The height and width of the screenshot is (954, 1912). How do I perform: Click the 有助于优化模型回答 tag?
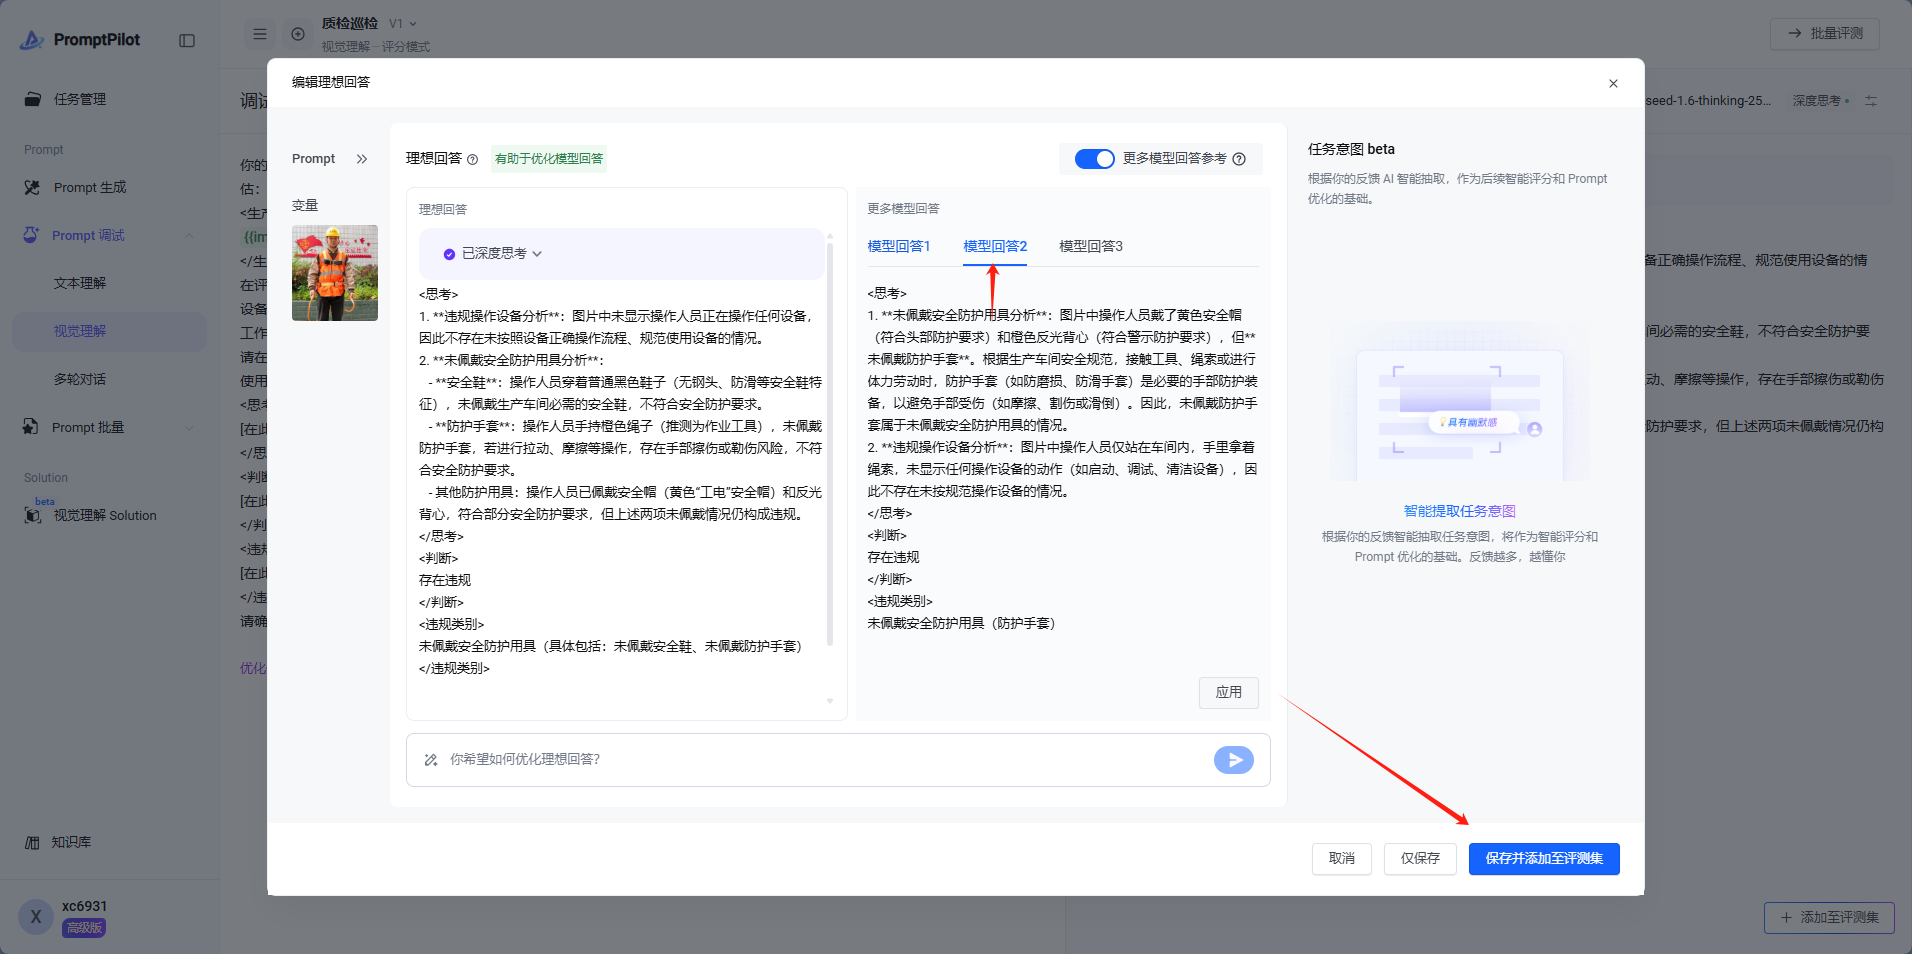pos(549,159)
